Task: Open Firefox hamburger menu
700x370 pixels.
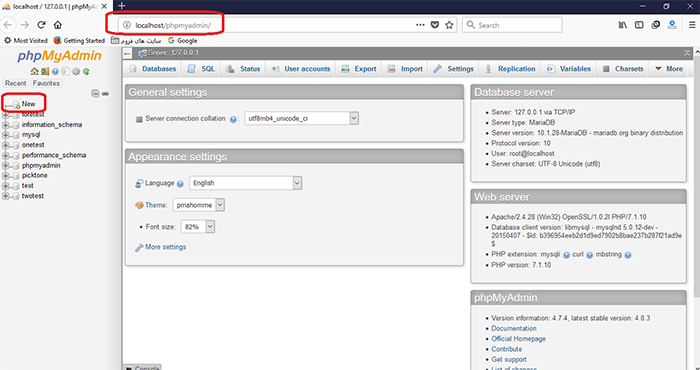Action: (x=692, y=25)
